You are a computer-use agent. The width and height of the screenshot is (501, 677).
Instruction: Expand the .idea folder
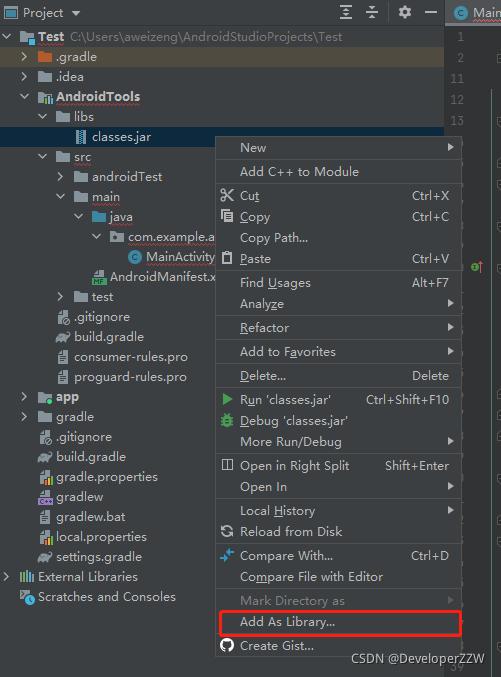[x=25, y=76]
